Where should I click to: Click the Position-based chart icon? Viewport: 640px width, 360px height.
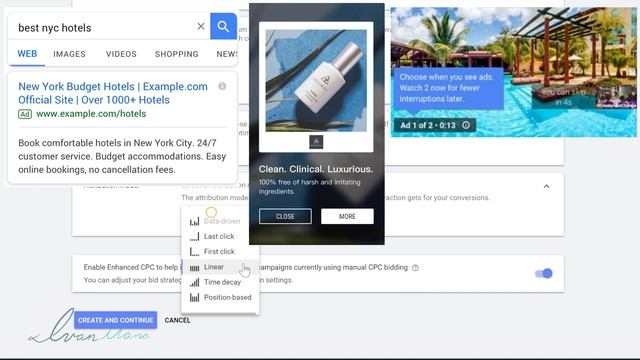pyautogui.click(x=194, y=297)
